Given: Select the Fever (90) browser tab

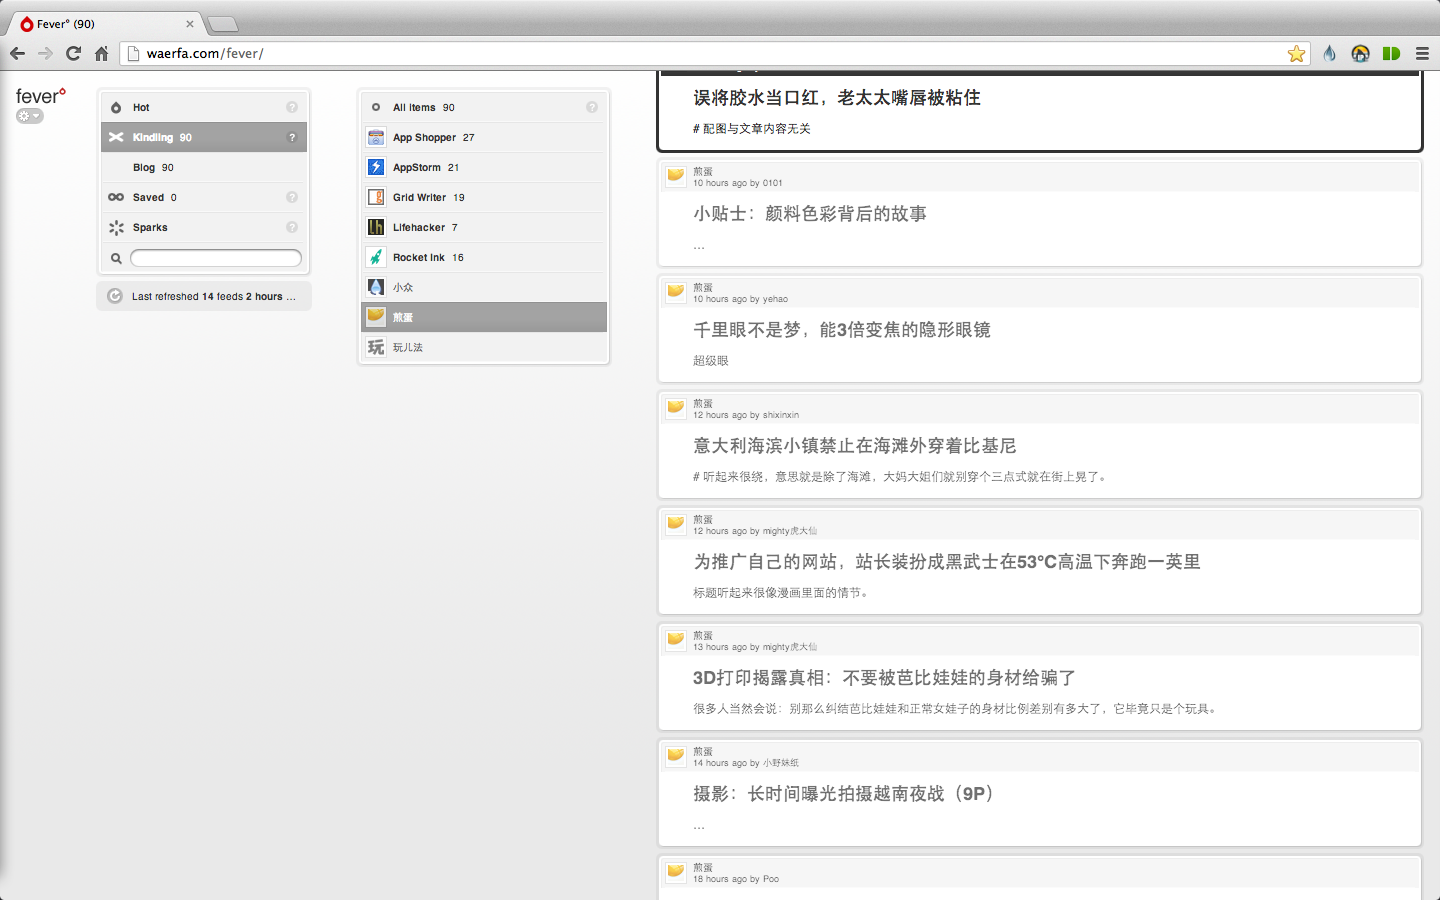Looking at the screenshot, I should [104, 24].
